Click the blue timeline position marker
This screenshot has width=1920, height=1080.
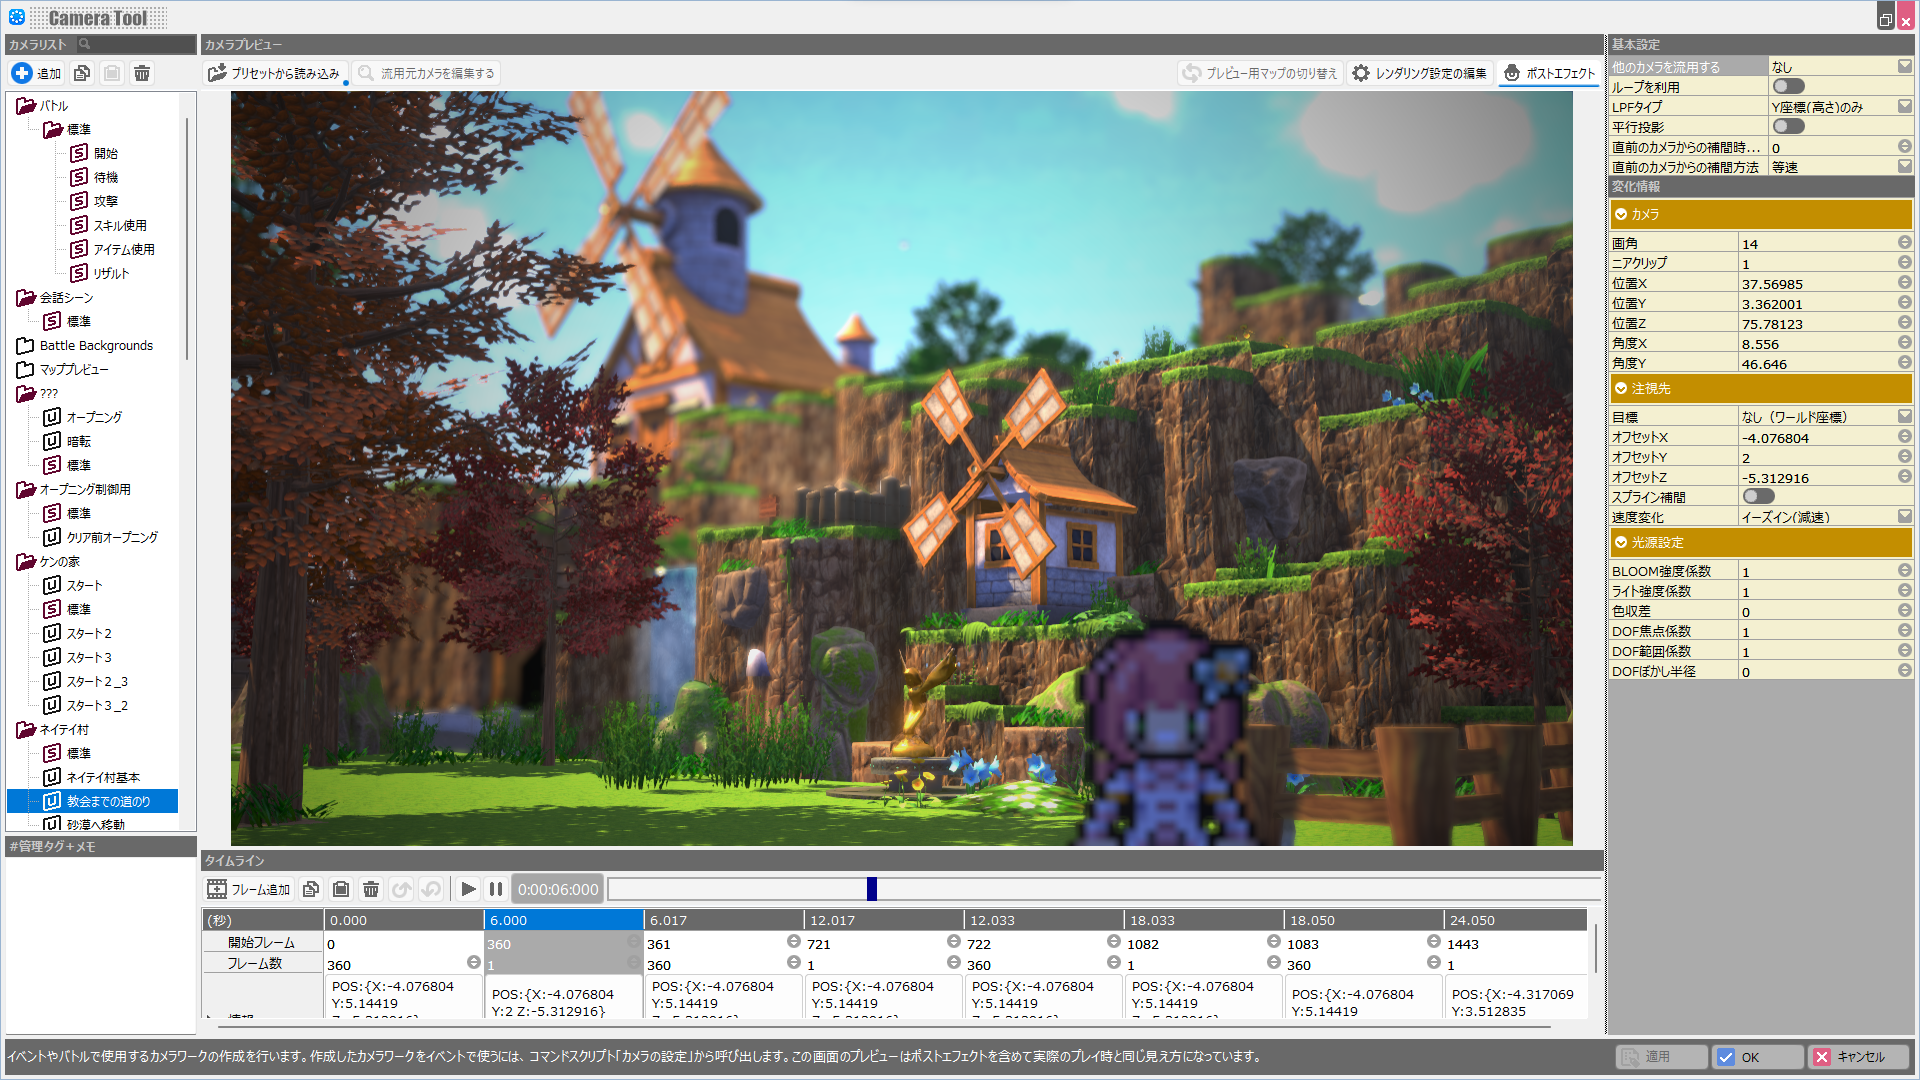872,889
